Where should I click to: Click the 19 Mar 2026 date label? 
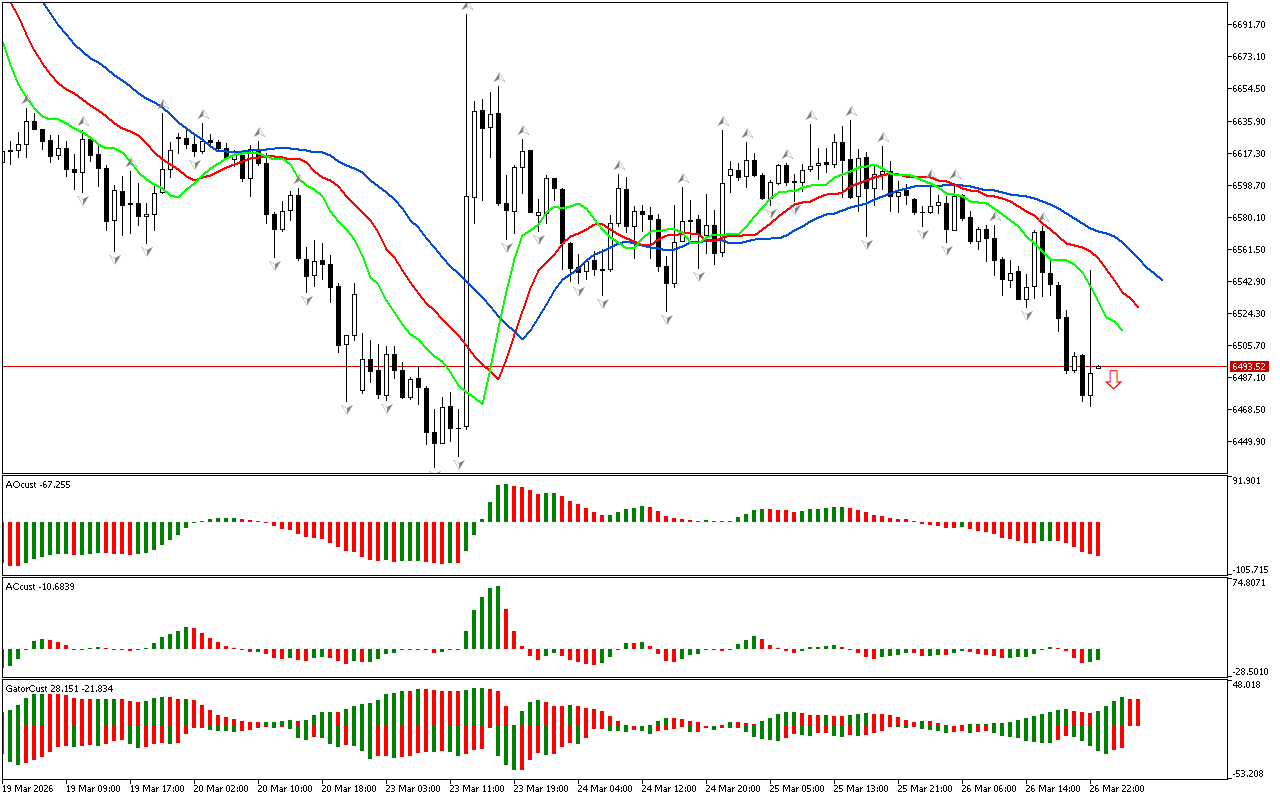(x=29, y=788)
